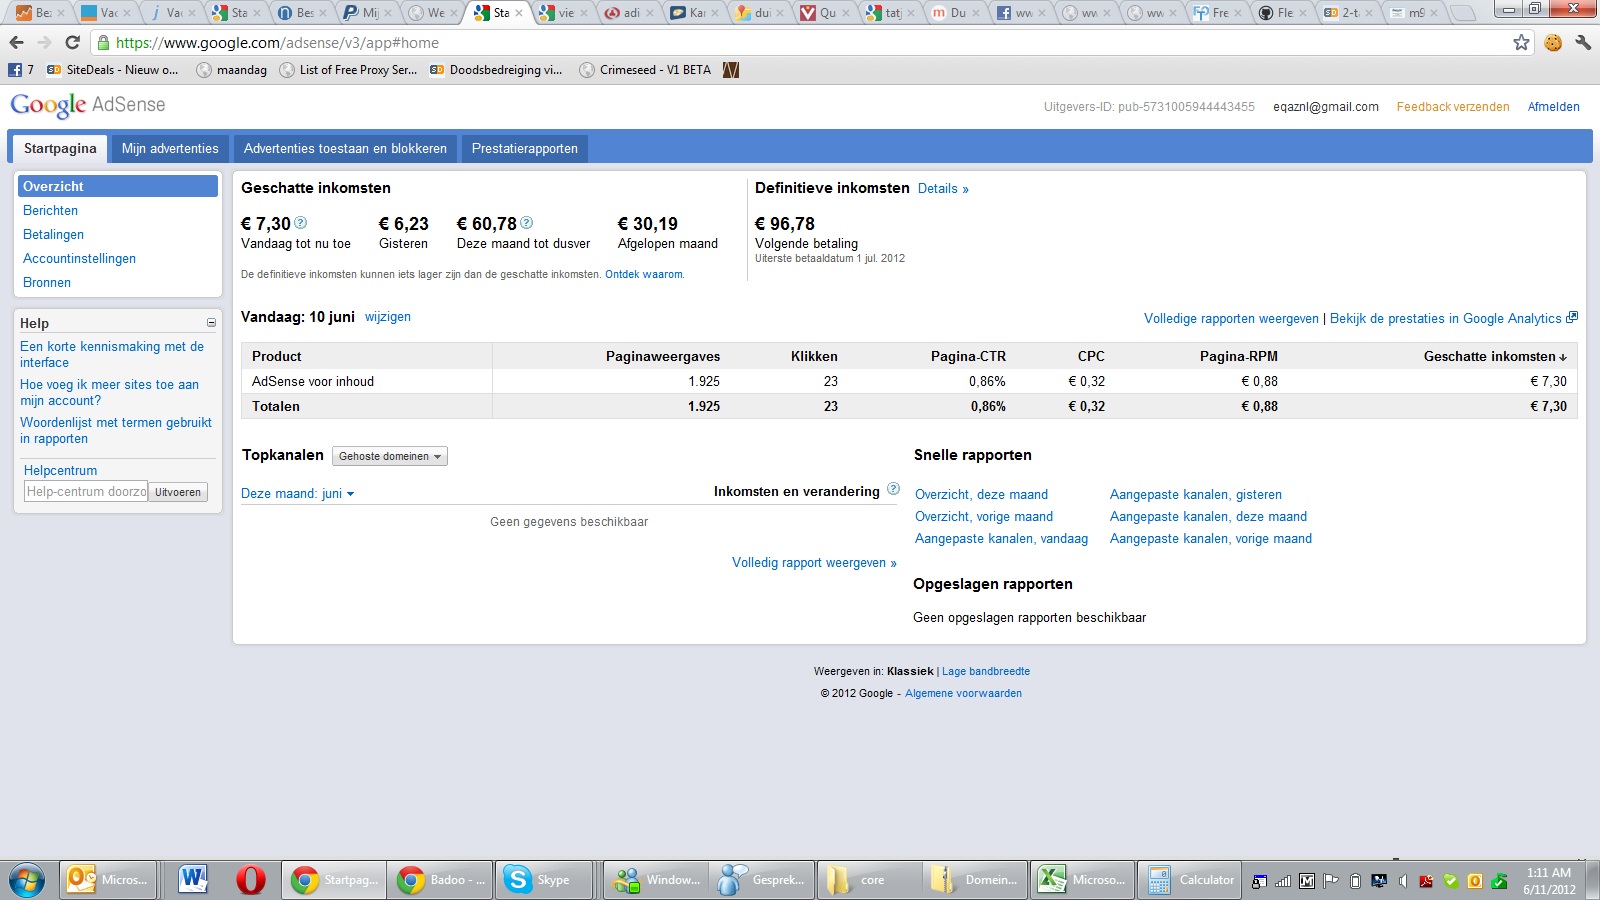Open Berichten in the sidebar
The image size is (1600, 900).
50,210
